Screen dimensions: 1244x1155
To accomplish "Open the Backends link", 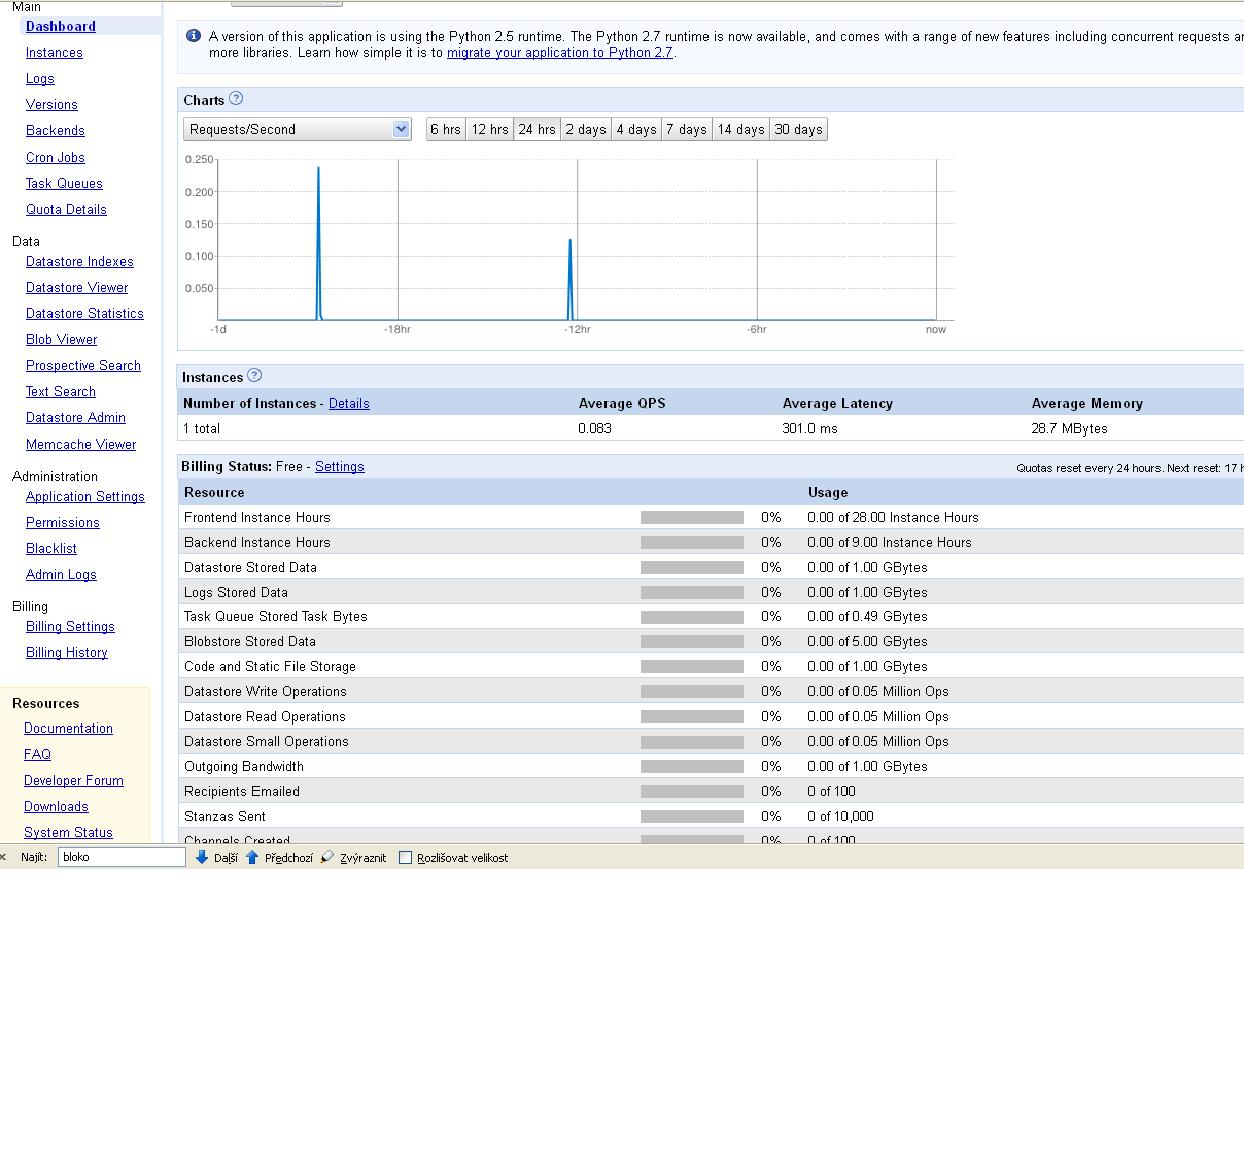I will point(55,130).
